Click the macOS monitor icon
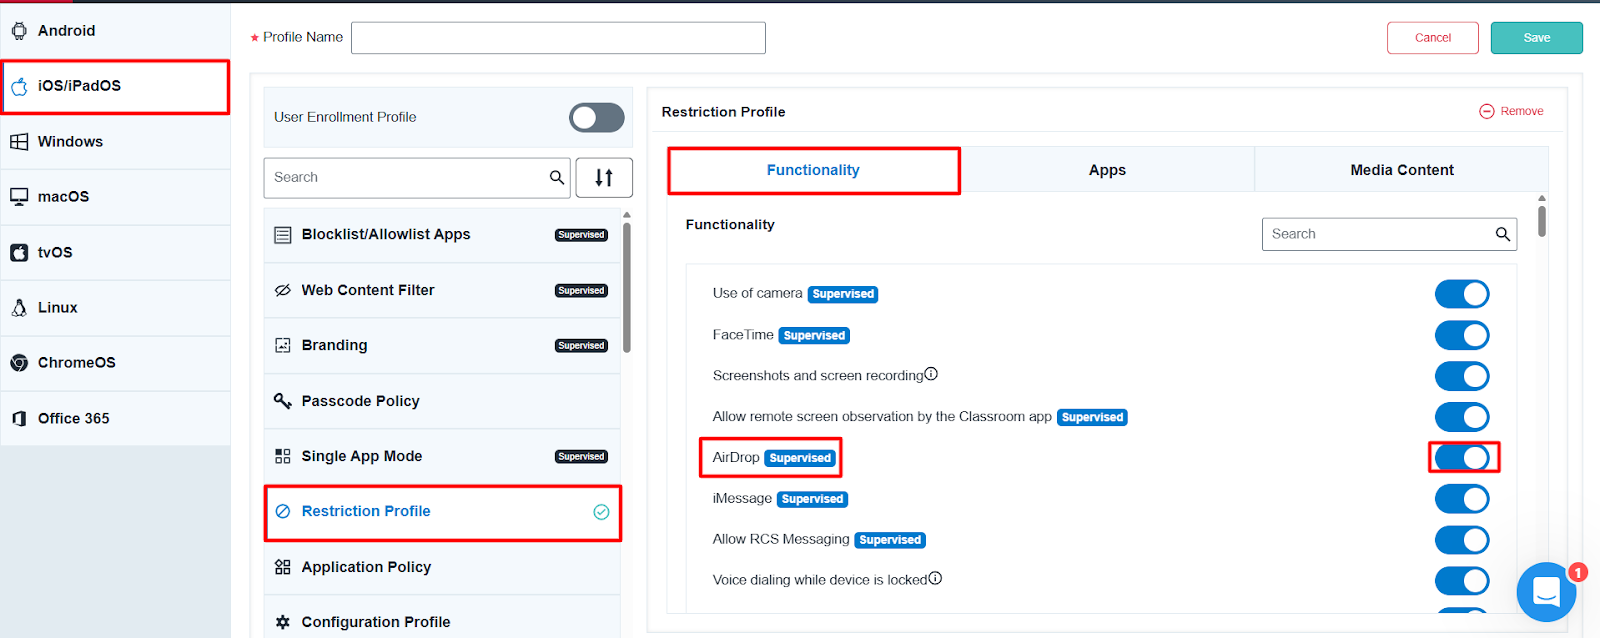Image resolution: width=1600 pixels, height=638 pixels. (19, 197)
